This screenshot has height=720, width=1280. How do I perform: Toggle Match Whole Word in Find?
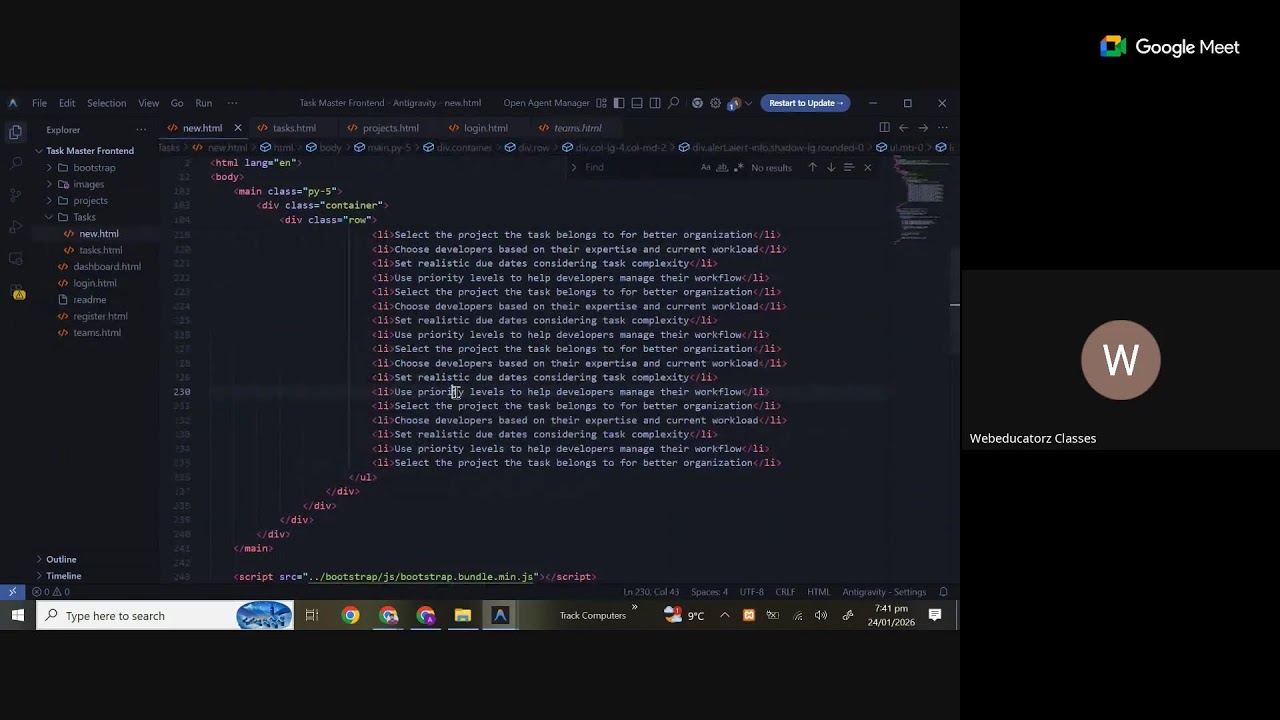point(722,167)
